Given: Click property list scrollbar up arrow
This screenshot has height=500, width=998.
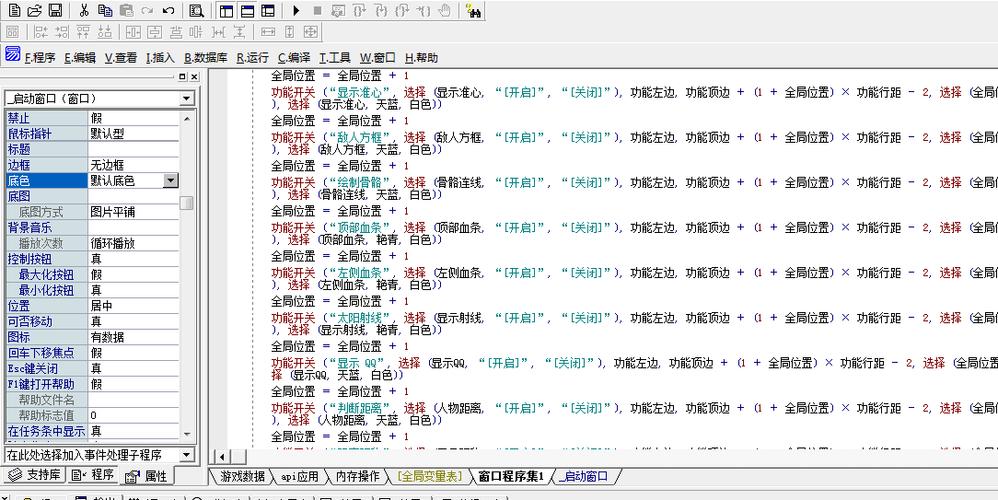Looking at the screenshot, I should (186, 118).
